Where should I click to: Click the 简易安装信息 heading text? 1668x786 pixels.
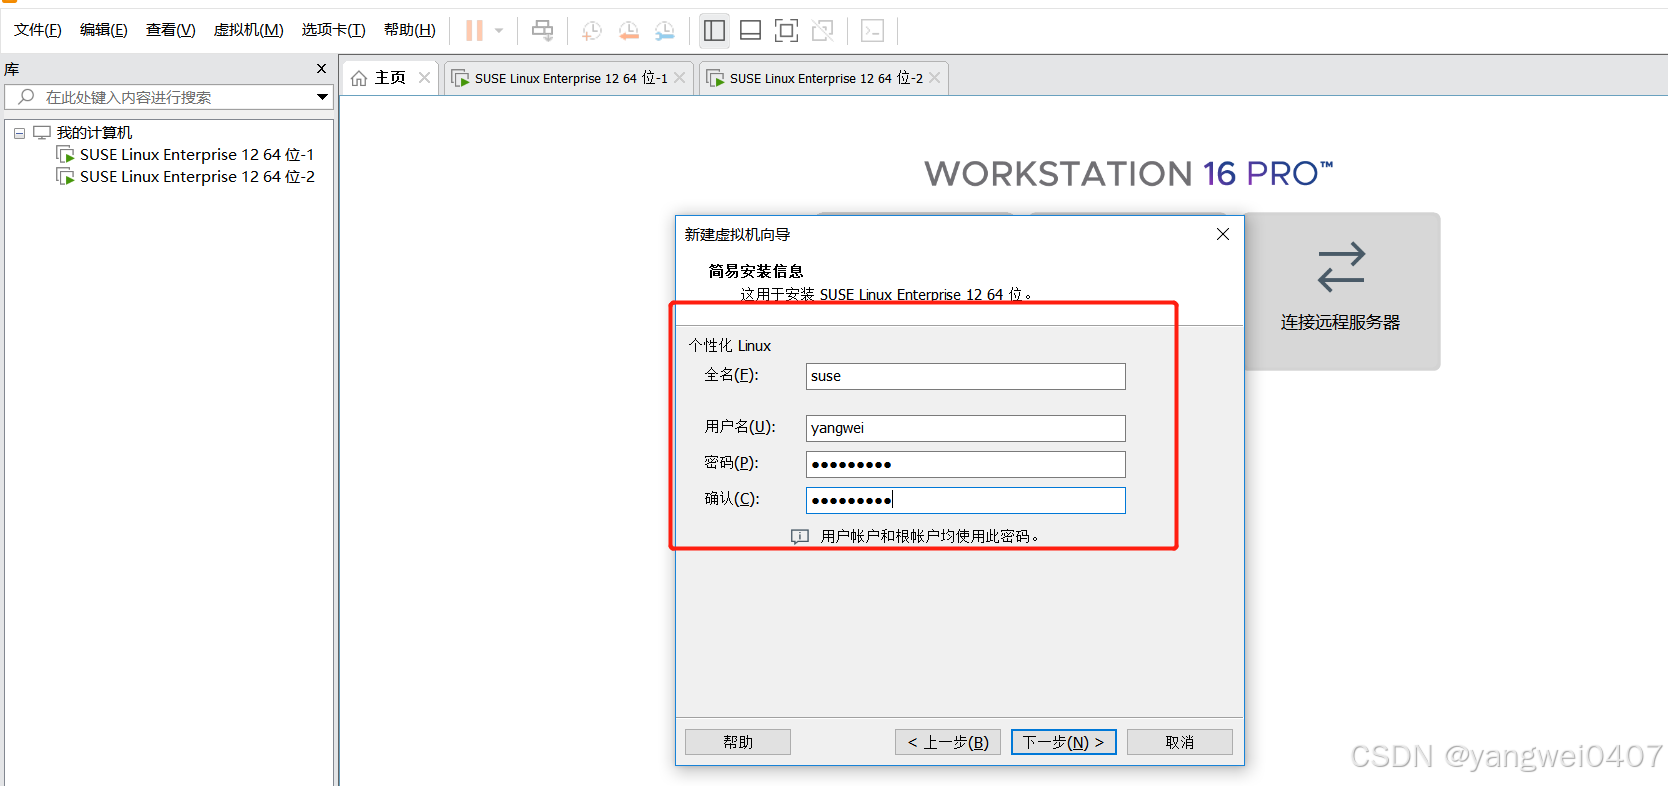coord(756,271)
